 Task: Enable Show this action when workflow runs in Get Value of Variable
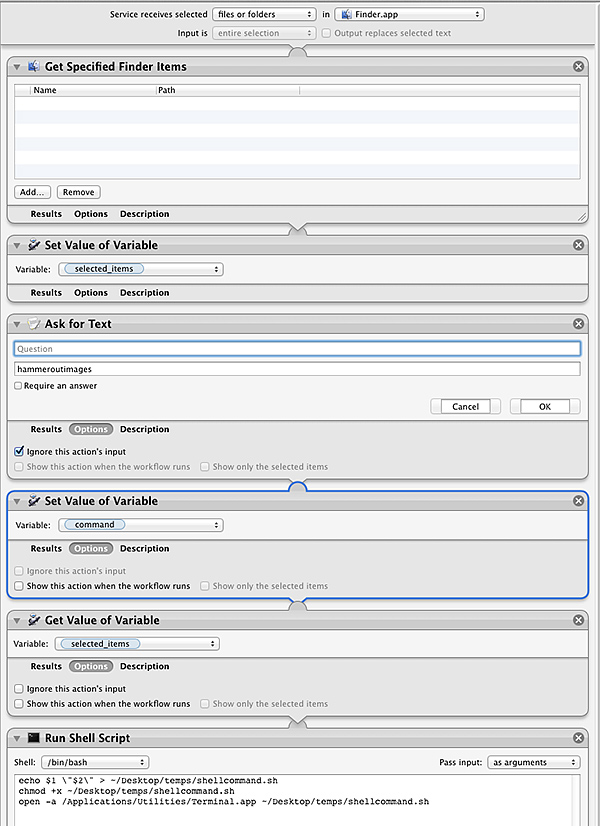[19, 704]
